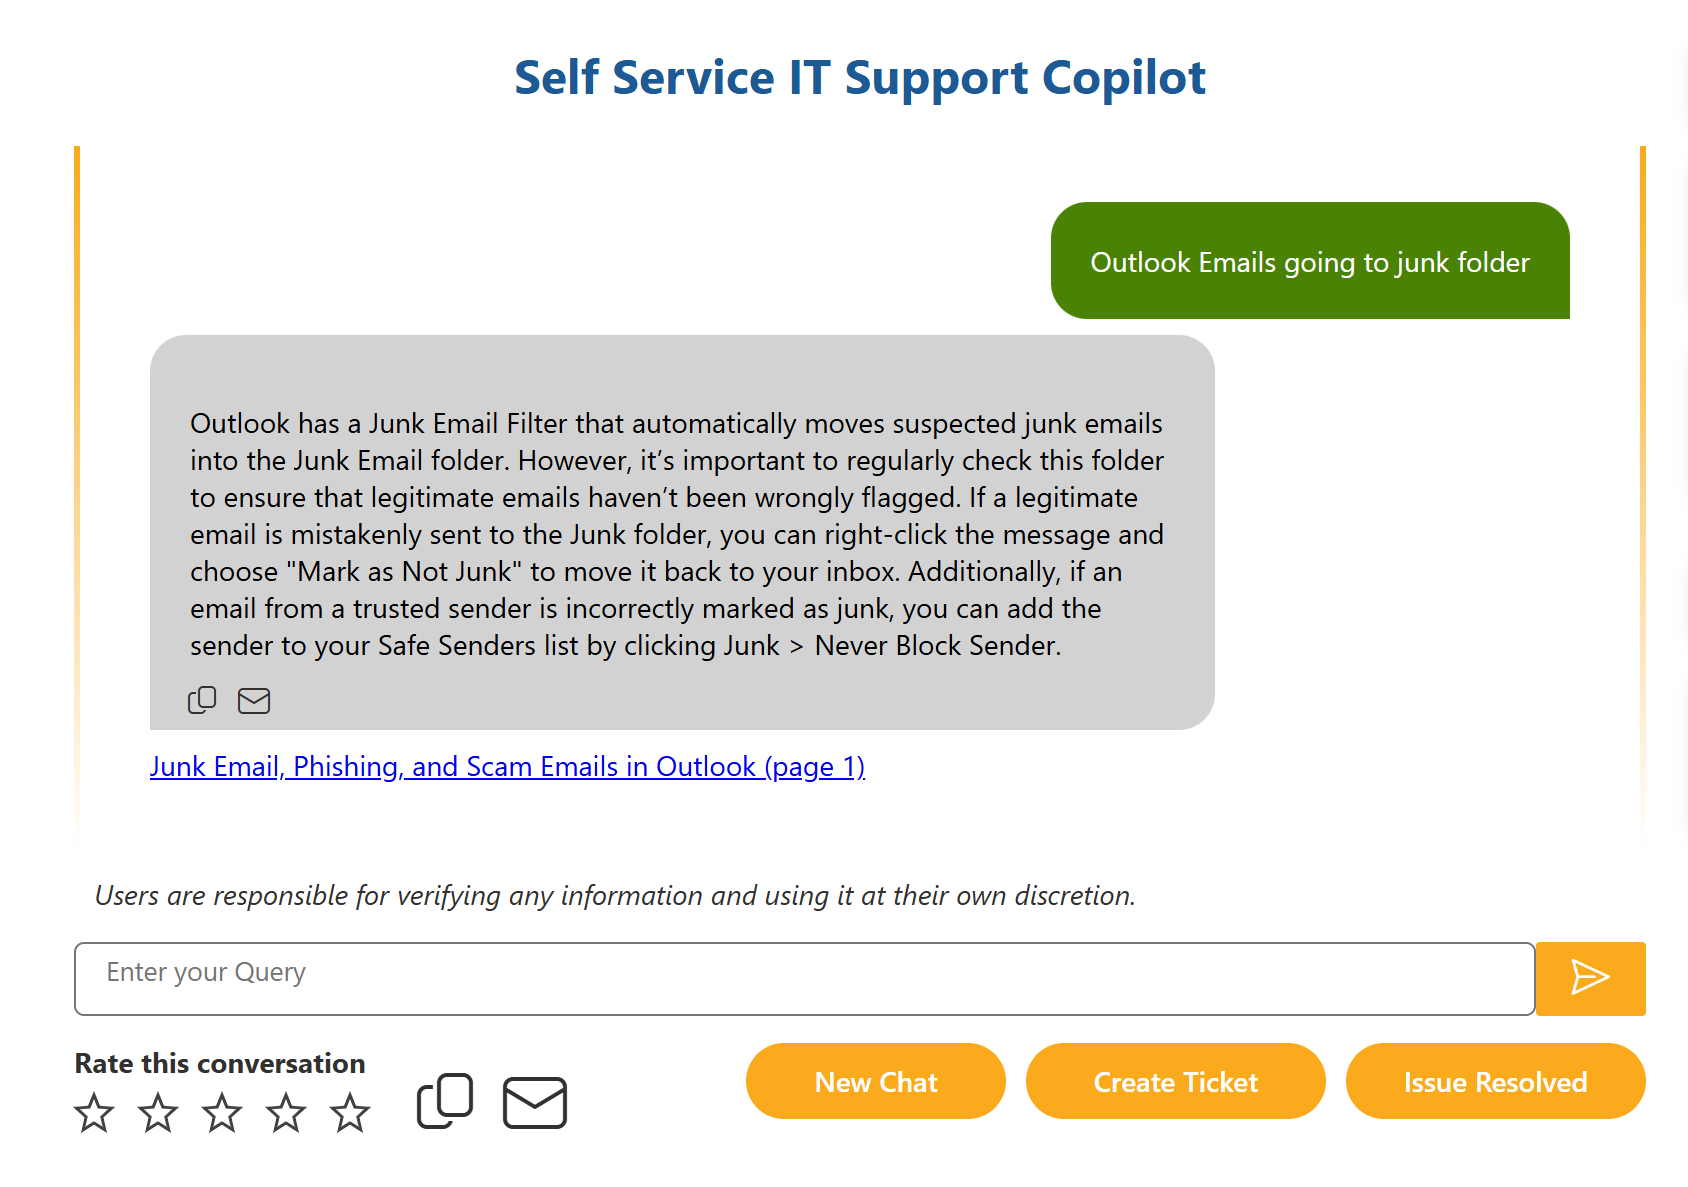Email the conversation using the envelope icon

(x=534, y=1100)
